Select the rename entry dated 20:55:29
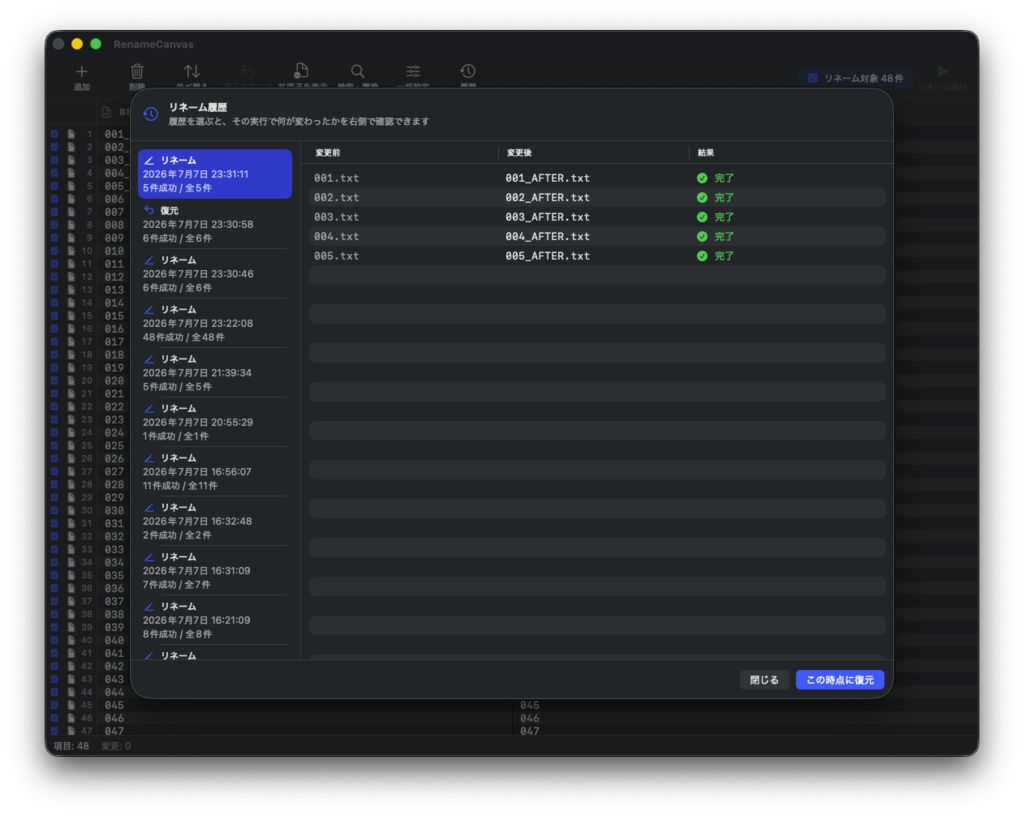This screenshot has width=1024, height=816. click(215, 422)
